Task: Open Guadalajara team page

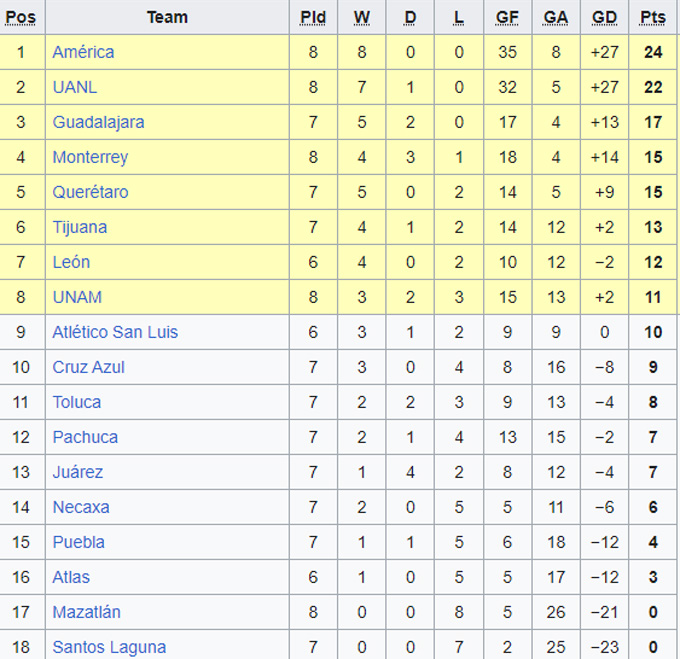Action: click(x=98, y=122)
